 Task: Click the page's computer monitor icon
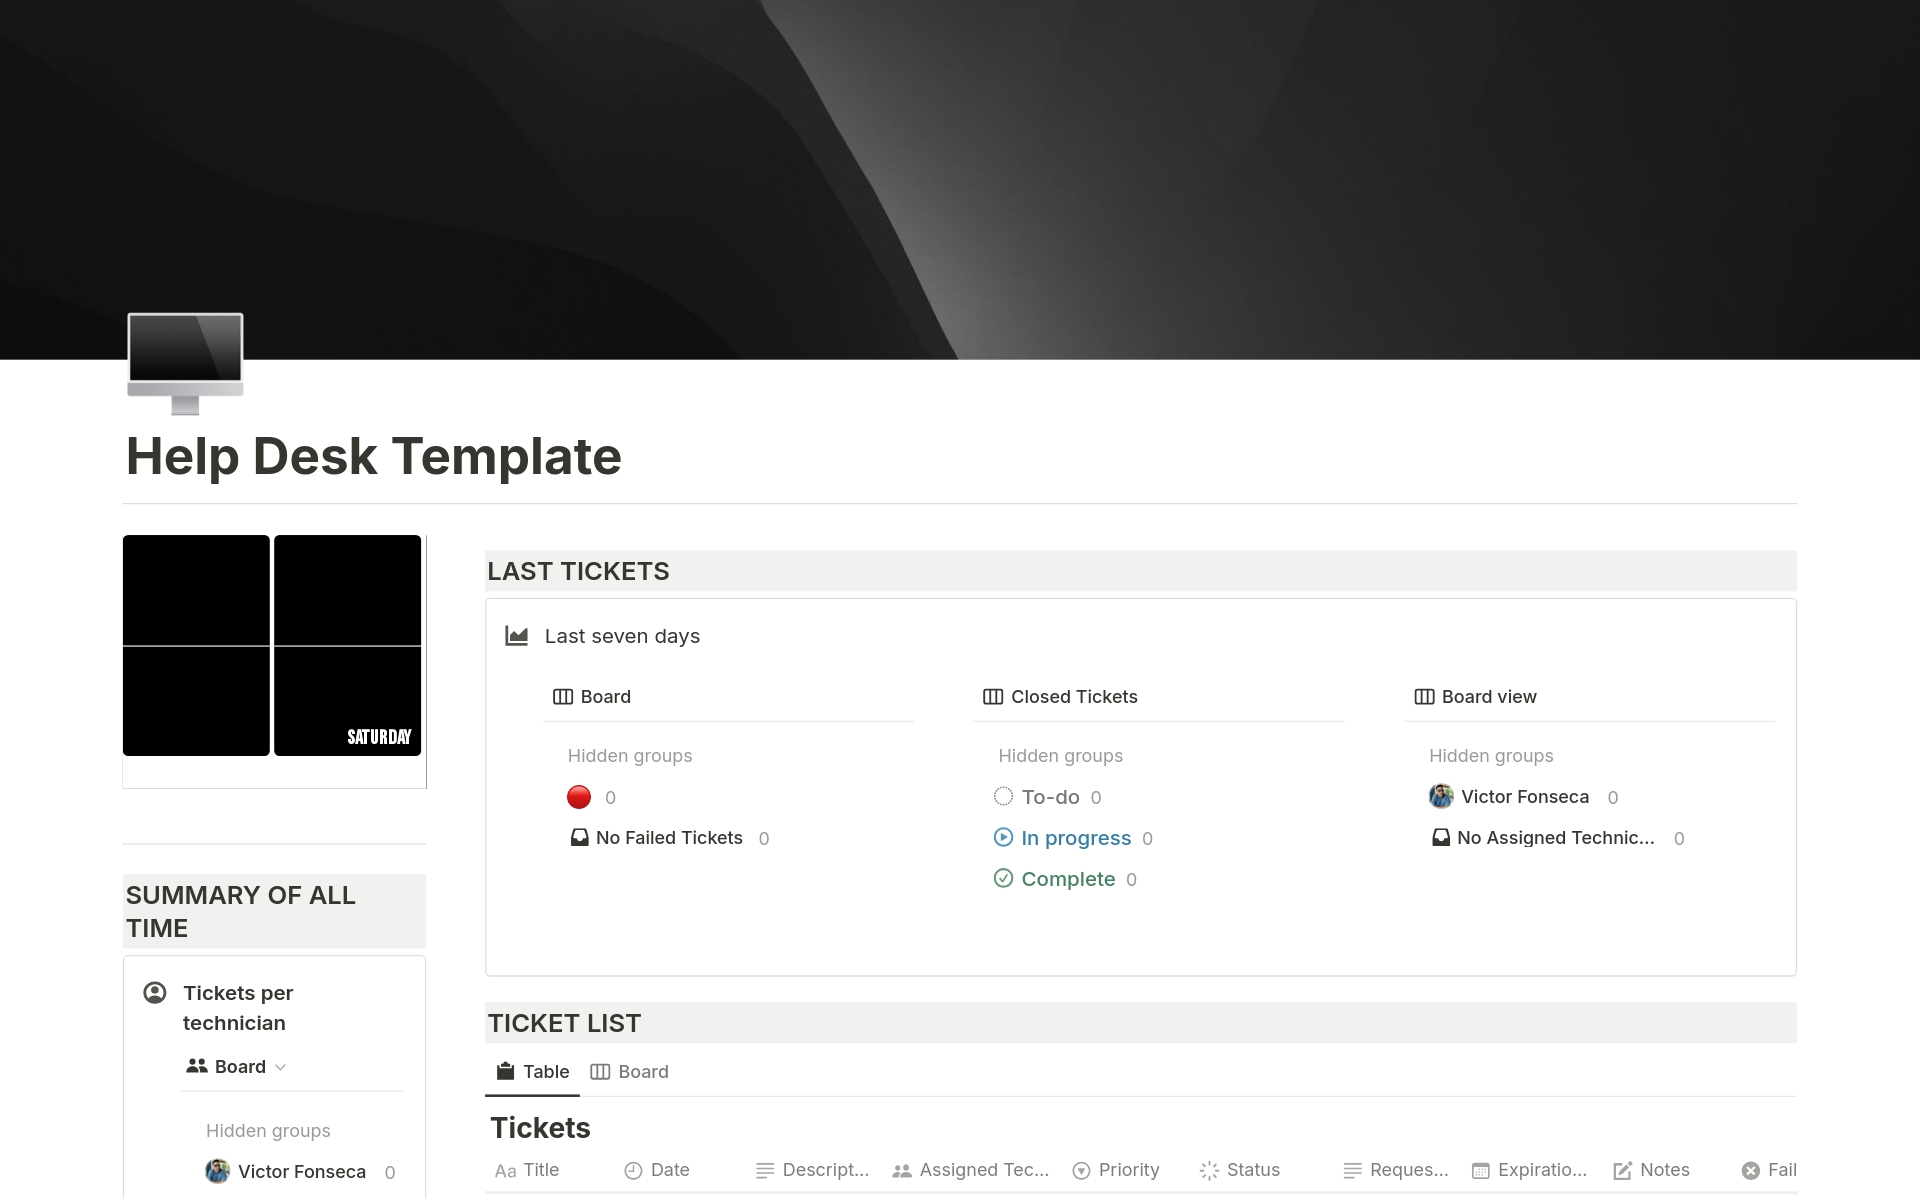184,360
